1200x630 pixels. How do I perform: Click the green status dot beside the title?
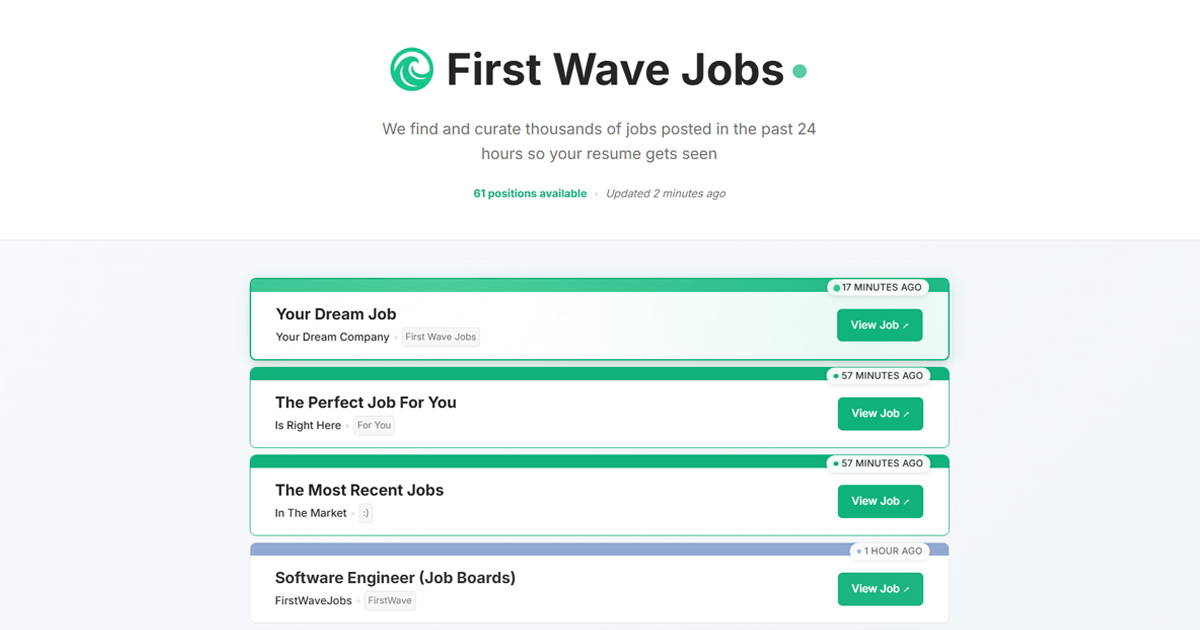tap(799, 70)
